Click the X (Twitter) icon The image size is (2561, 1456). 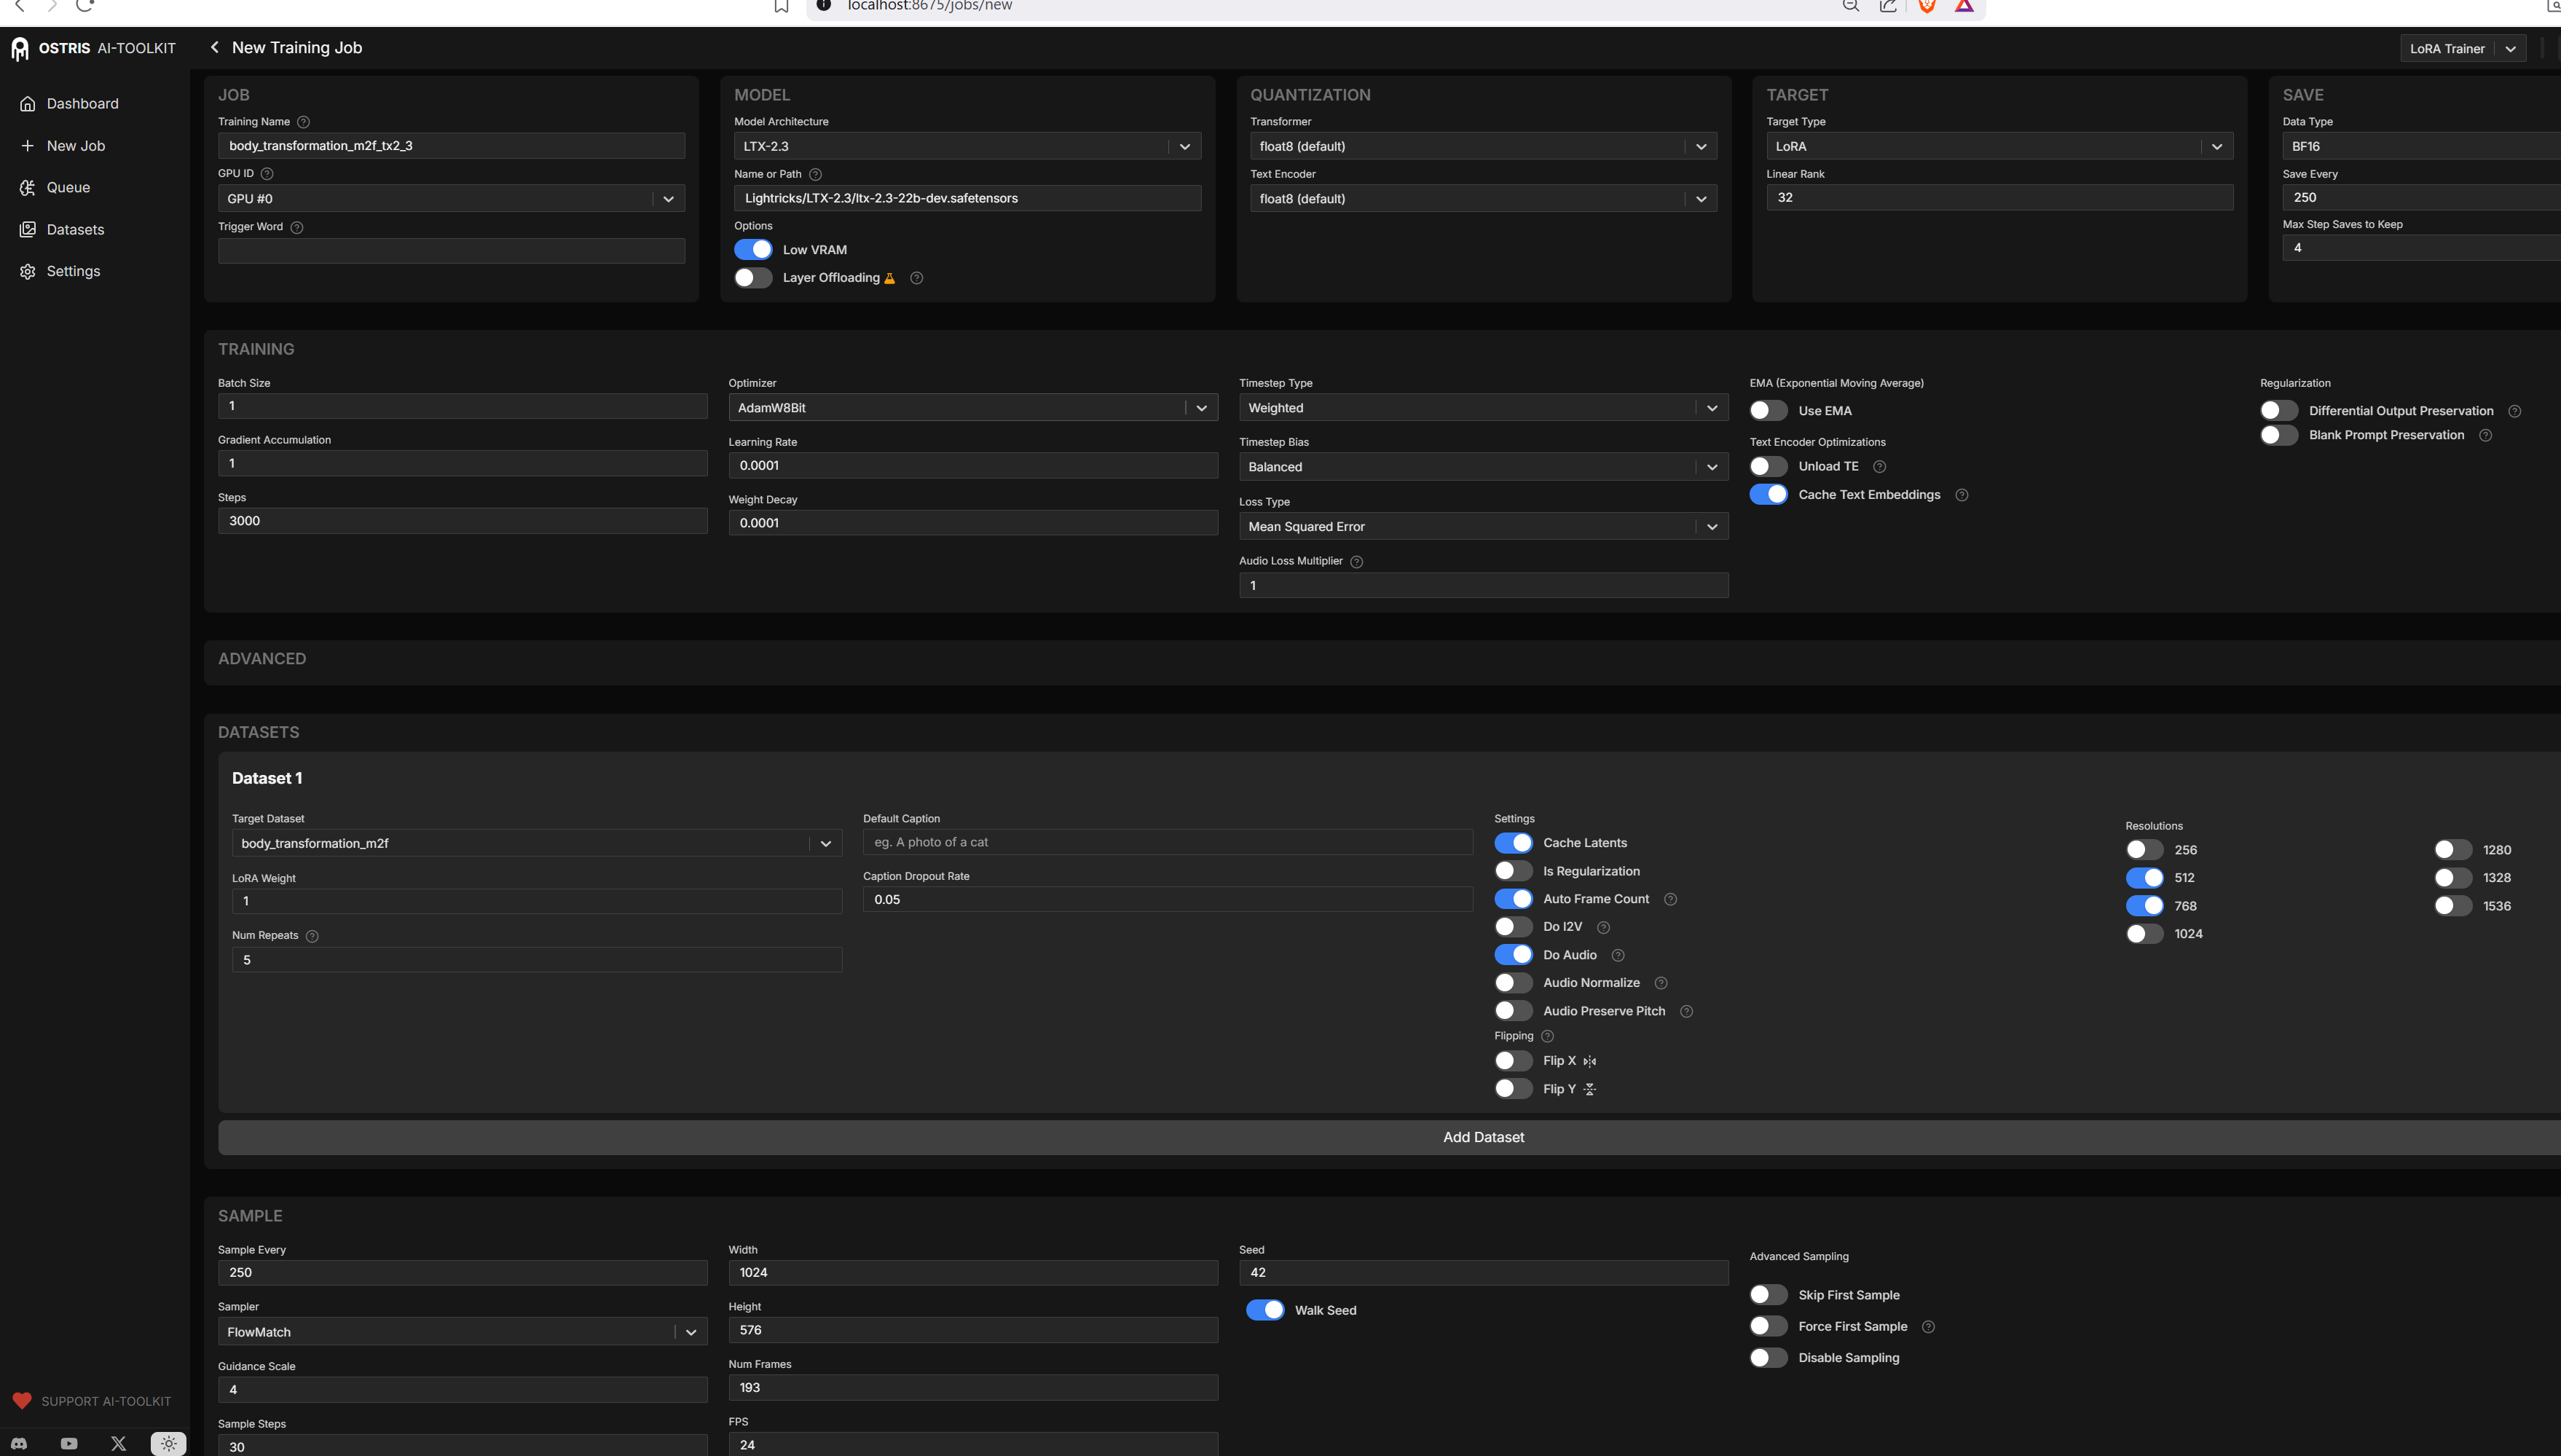[118, 1443]
